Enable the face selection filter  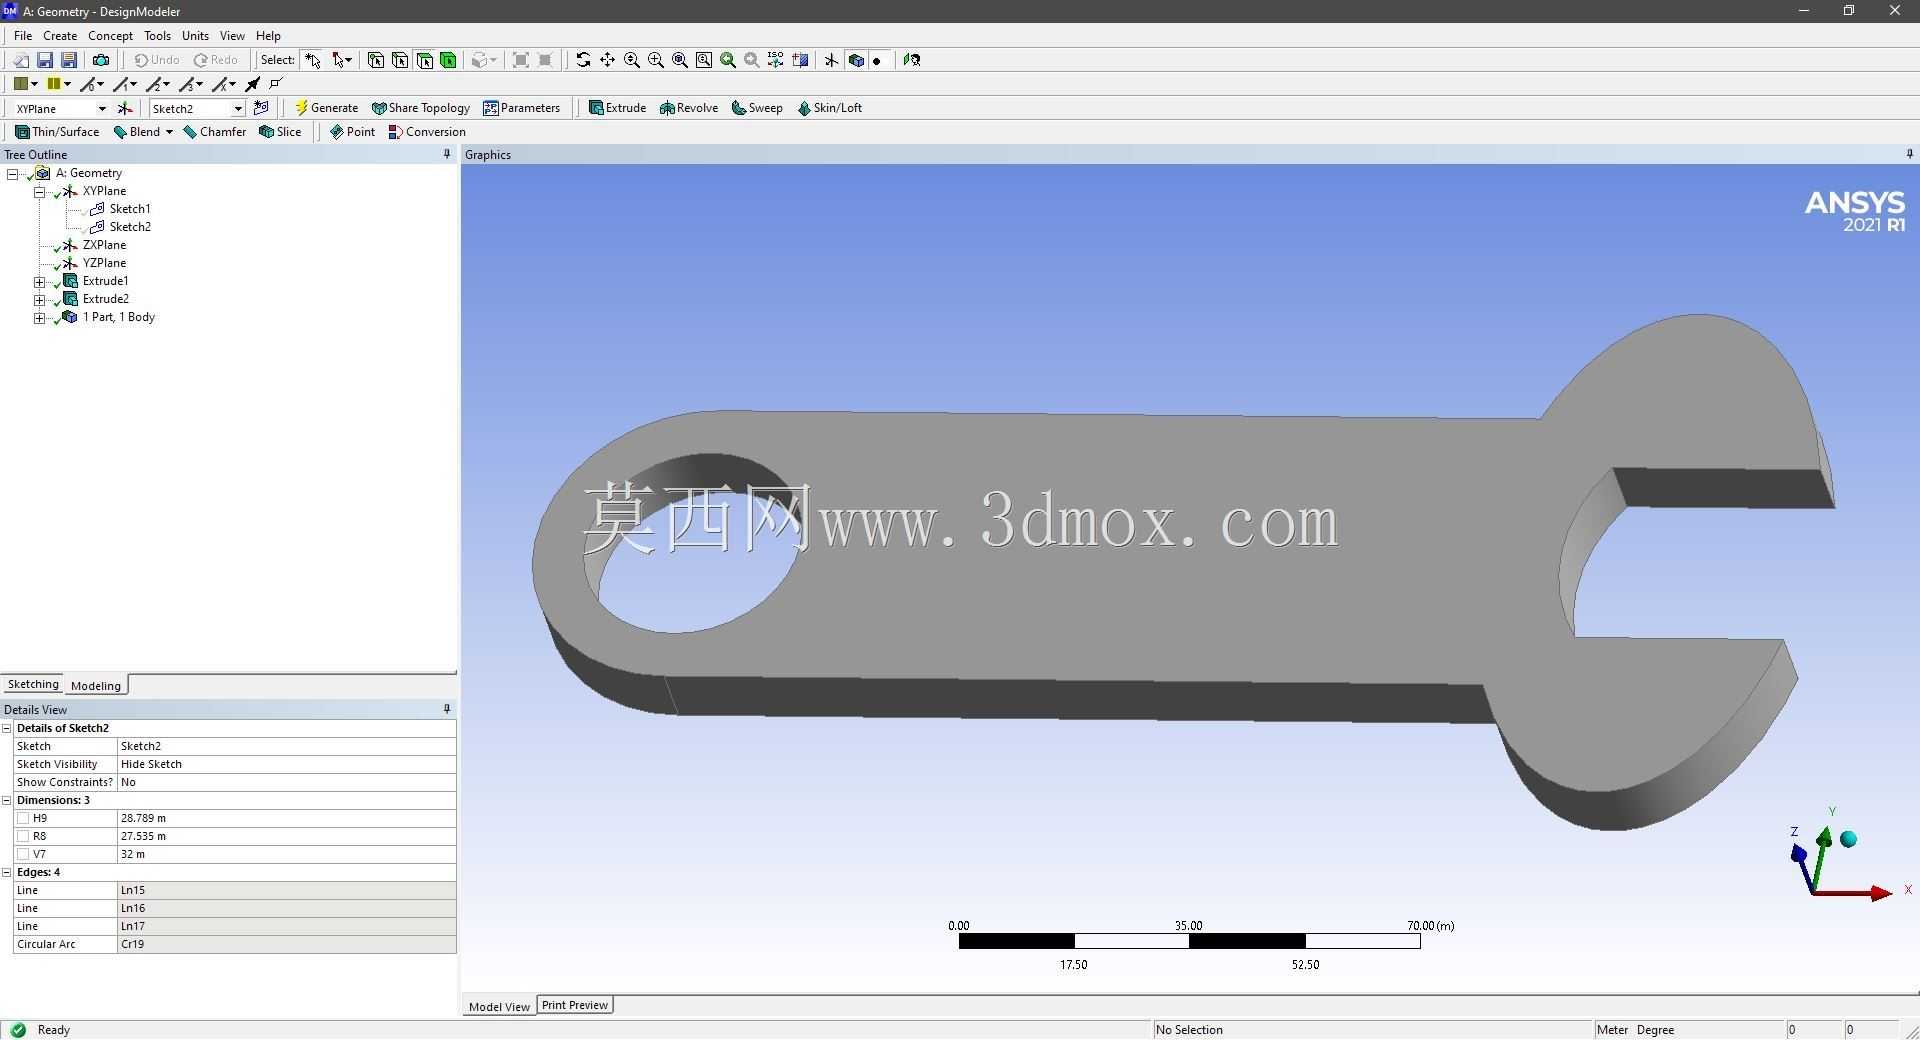click(424, 60)
